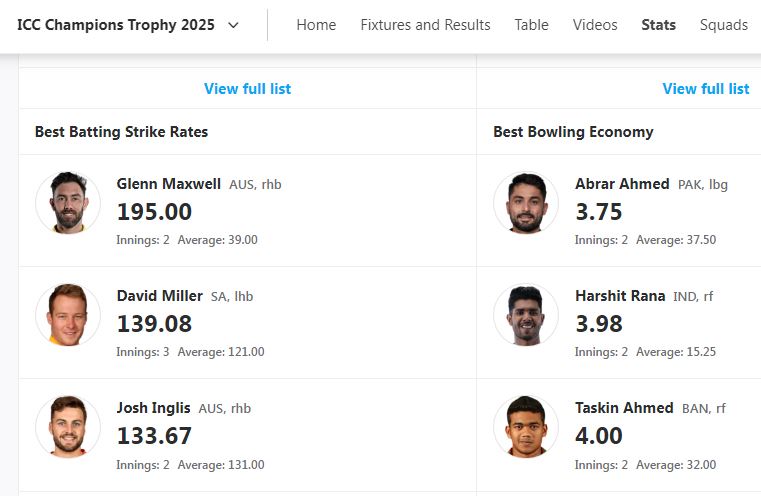
Task: Click Glenn Maxwell's profile photo
Action: click(x=68, y=204)
